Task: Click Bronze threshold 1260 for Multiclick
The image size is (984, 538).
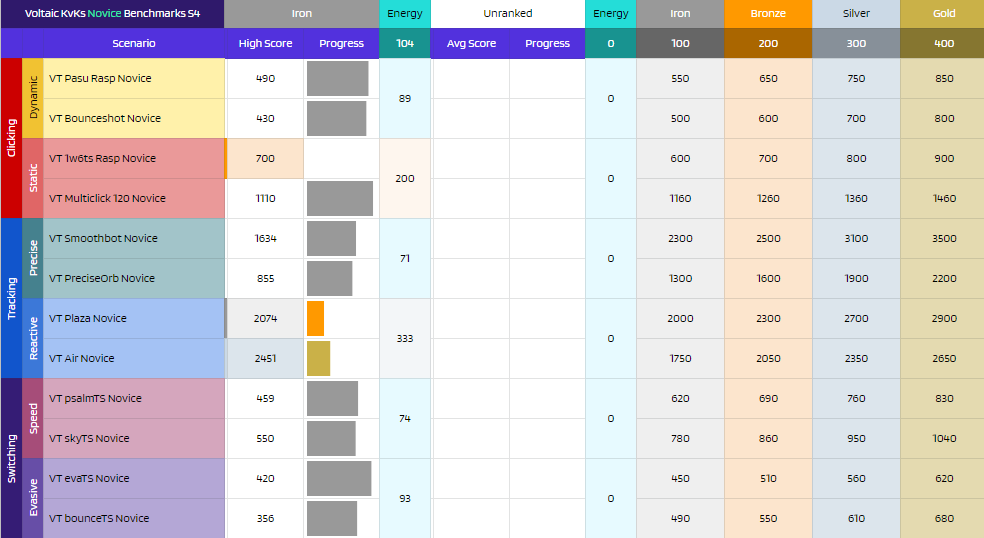Action: 768,198
